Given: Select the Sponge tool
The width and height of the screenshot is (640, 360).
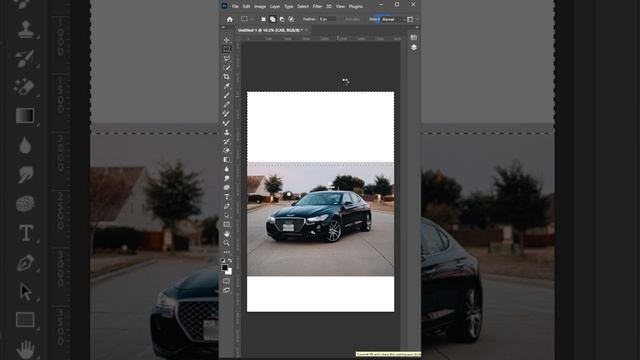Looking at the screenshot, I should (x=227, y=188).
